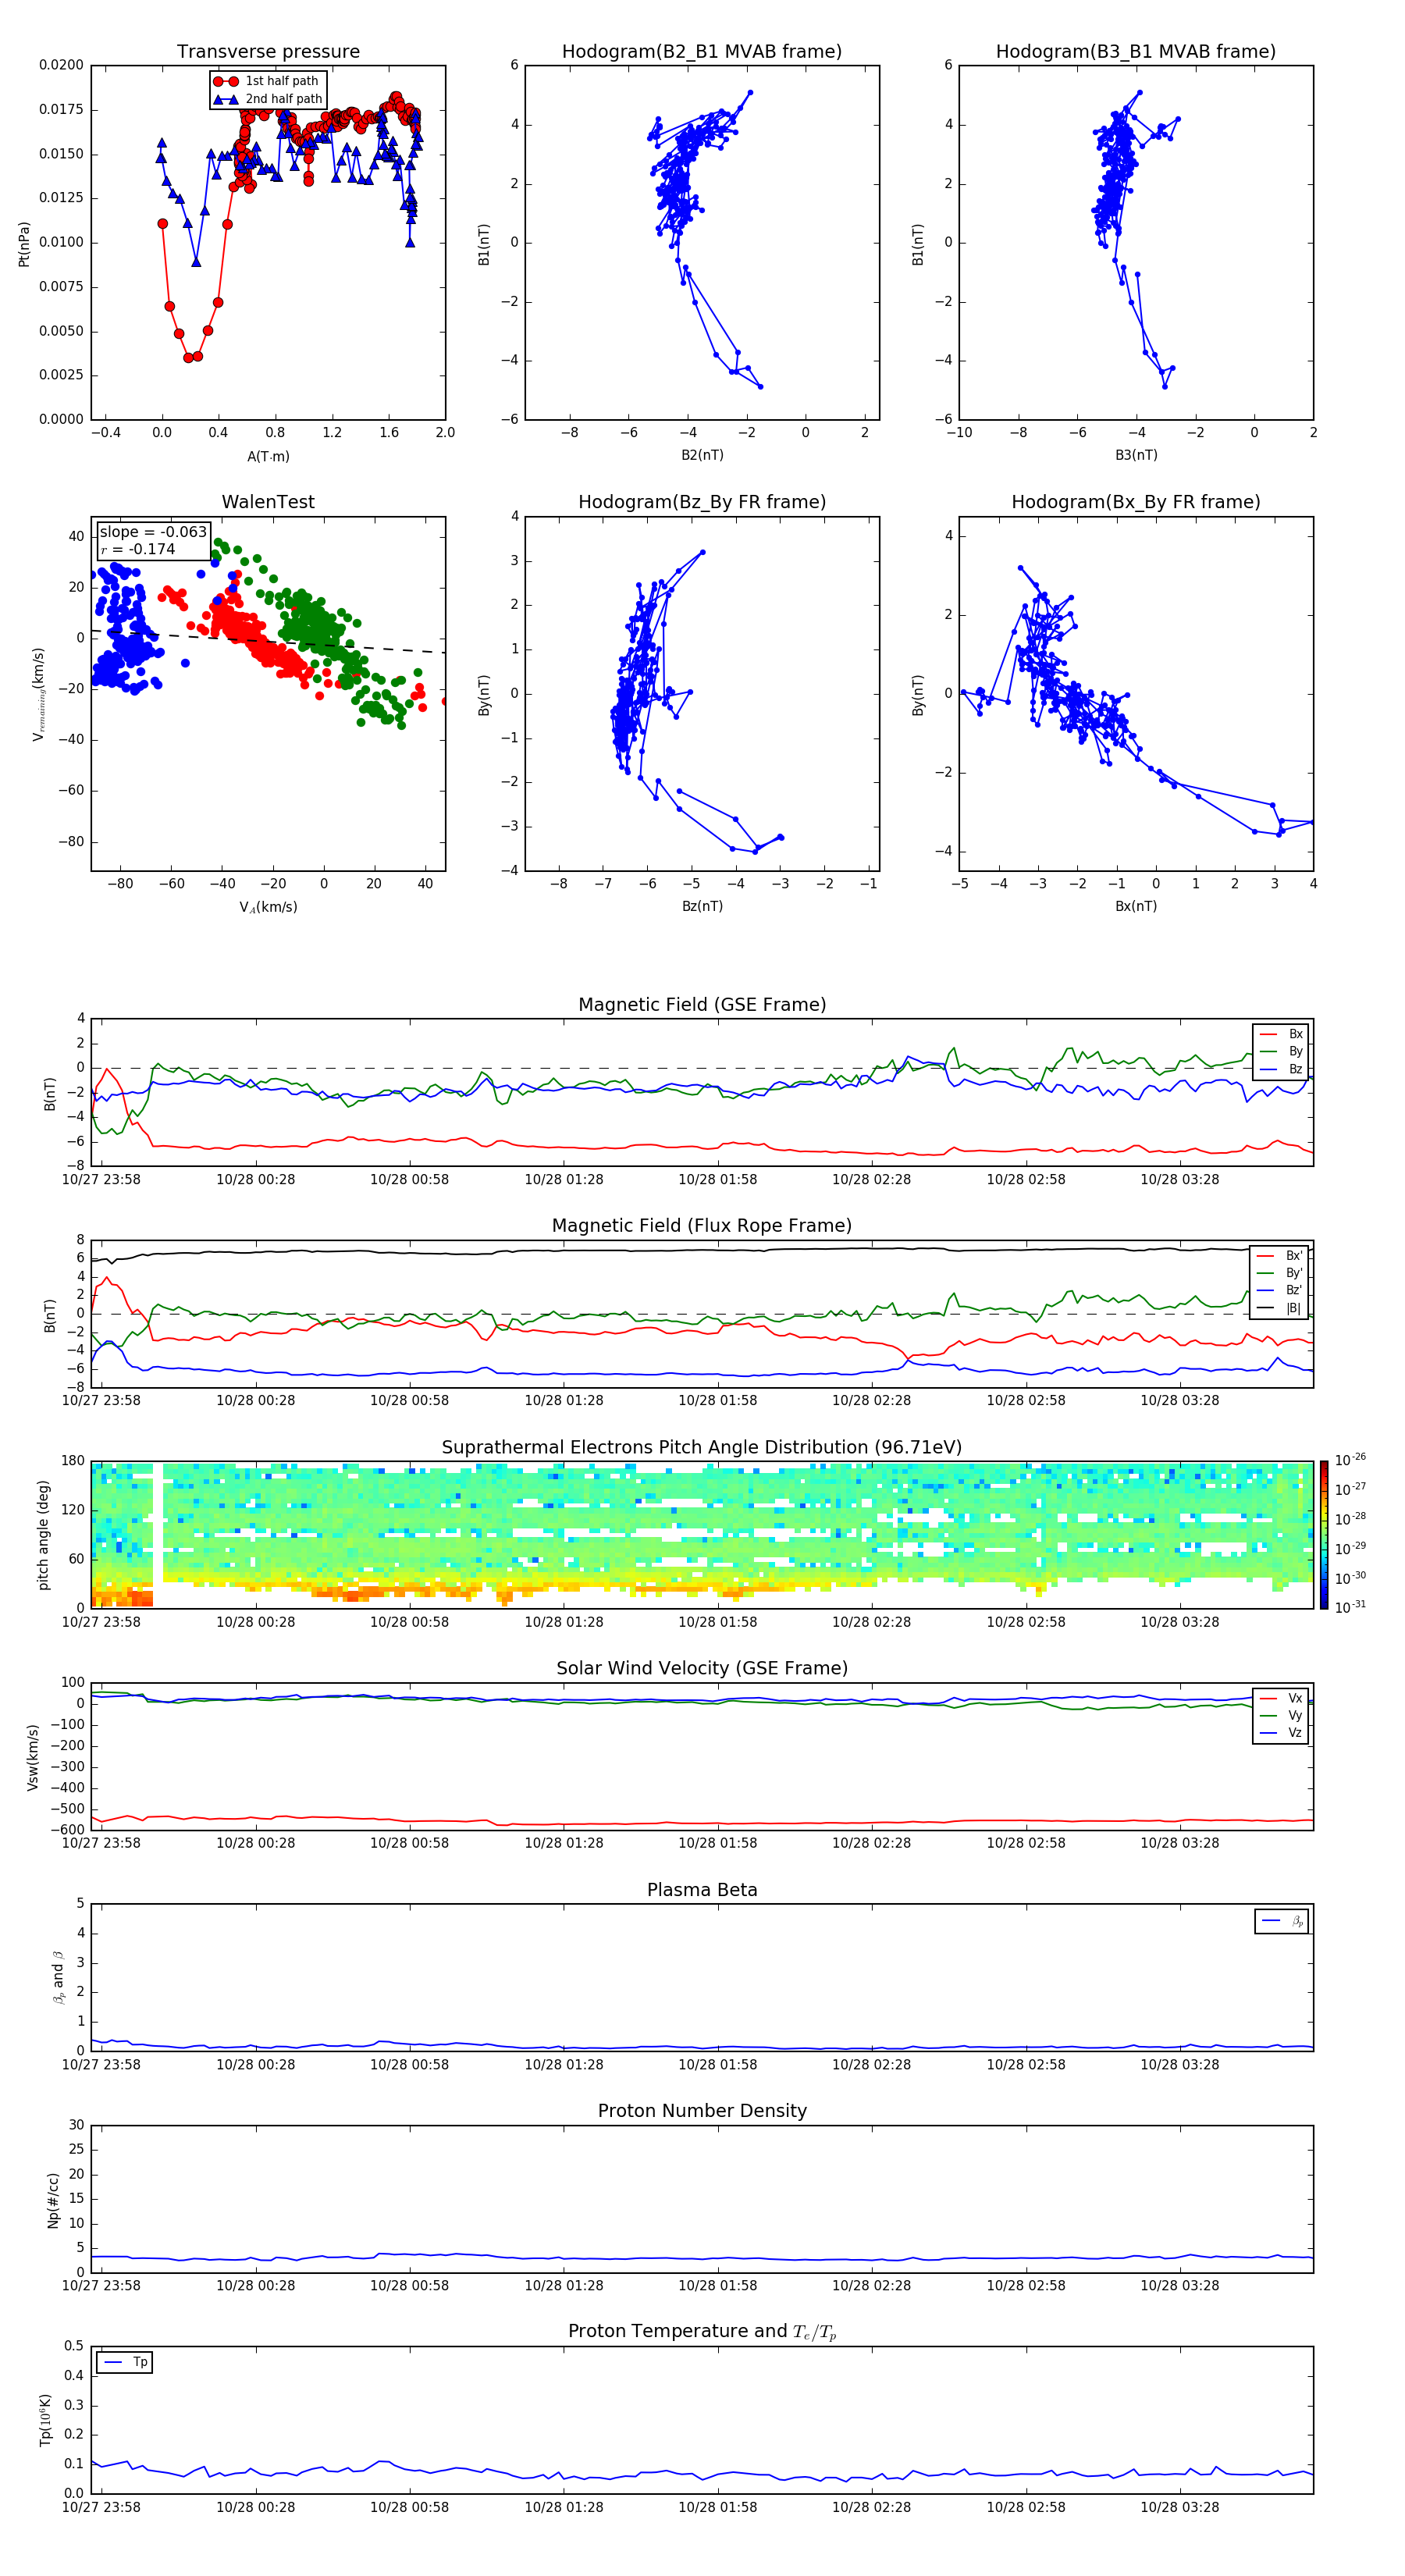Viewport: 1405px width, 2576px height.
Task: Click the 'Bx' legend entry in GSE magnetic field plot
Action: (1281, 1034)
